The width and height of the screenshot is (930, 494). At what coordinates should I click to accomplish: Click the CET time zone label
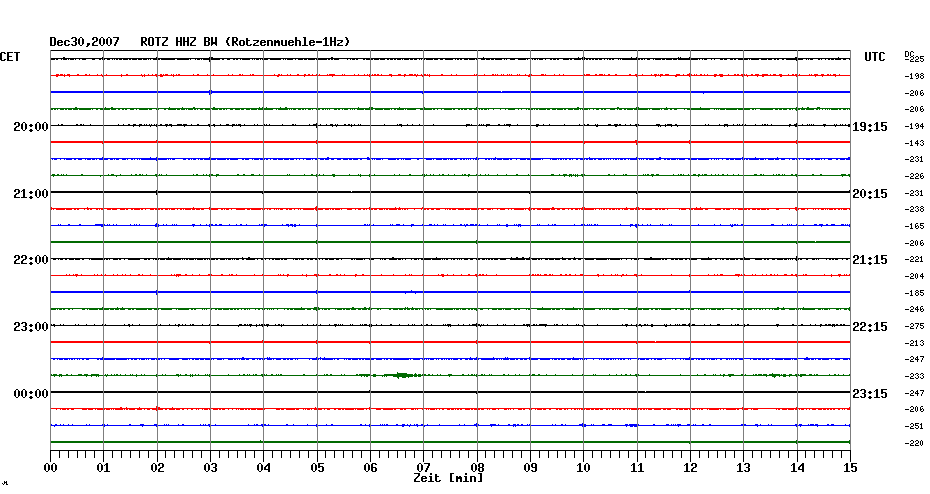10,57
